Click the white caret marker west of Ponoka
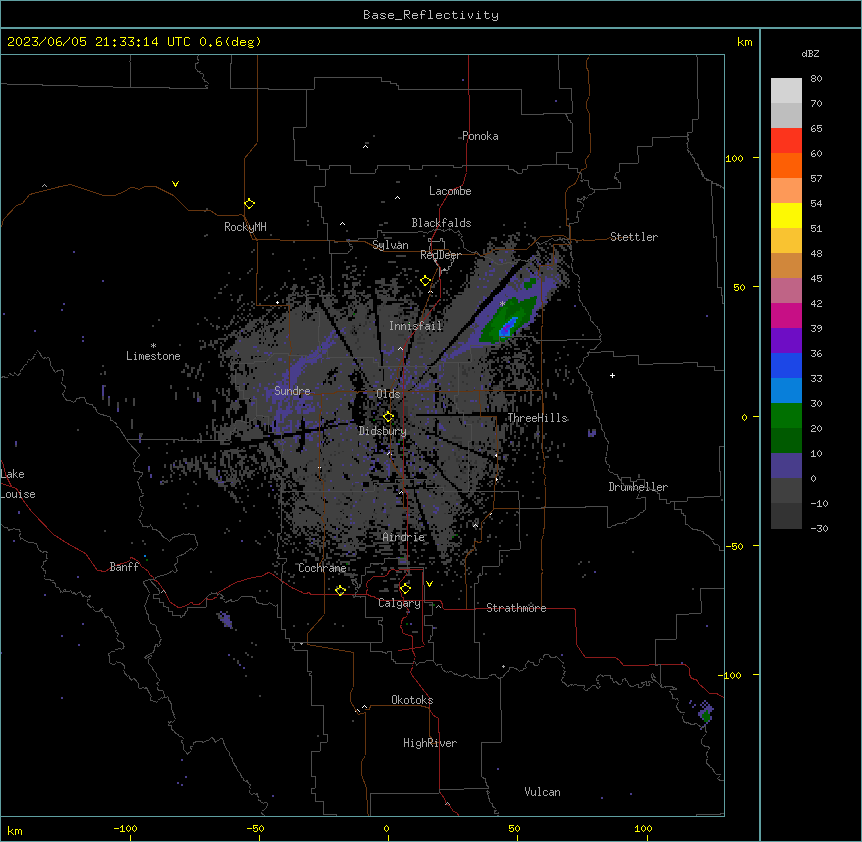This screenshot has height=842, width=862. pyautogui.click(x=366, y=147)
